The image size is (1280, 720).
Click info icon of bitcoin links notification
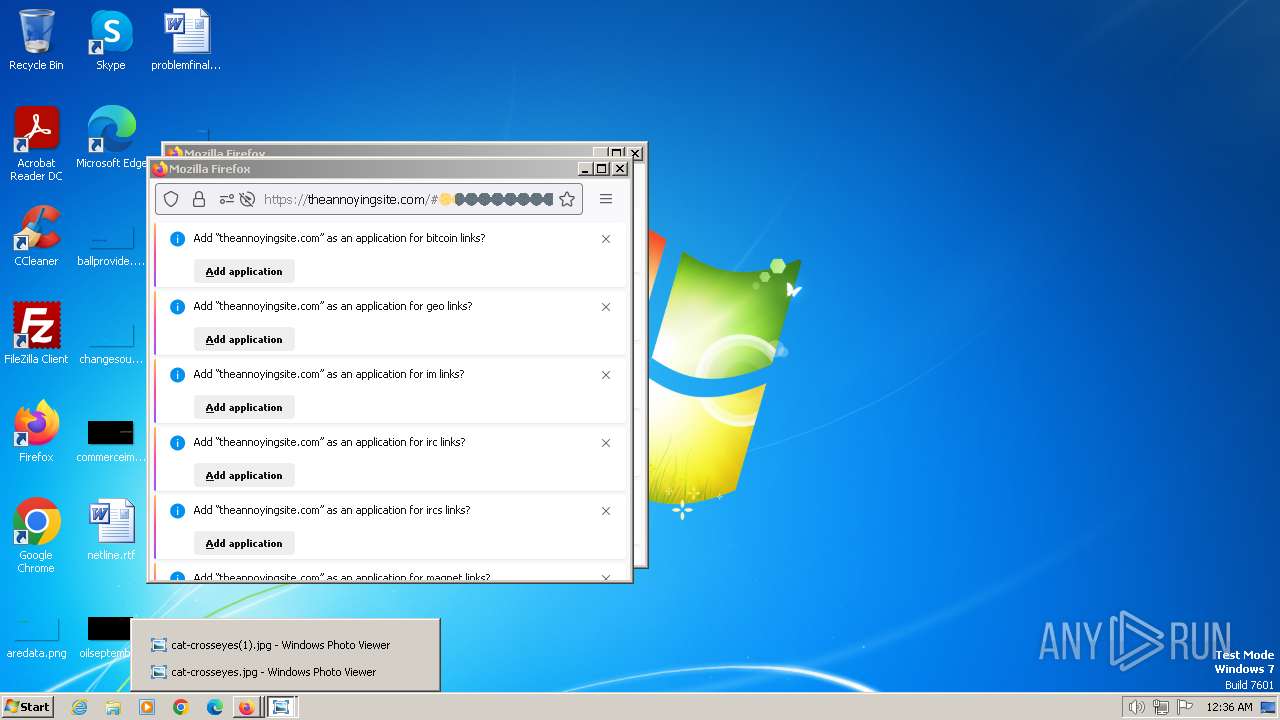pyautogui.click(x=177, y=239)
